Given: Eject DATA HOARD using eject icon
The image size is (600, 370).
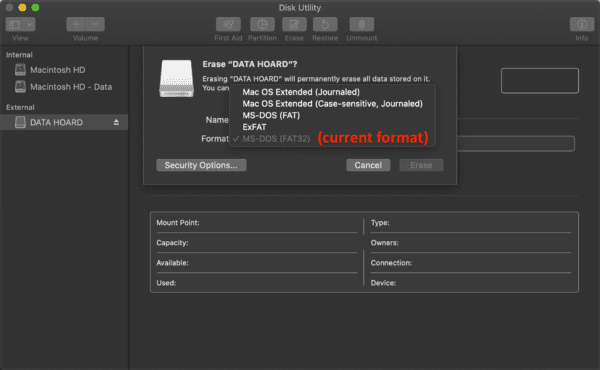Looking at the screenshot, I should coord(116,122).
